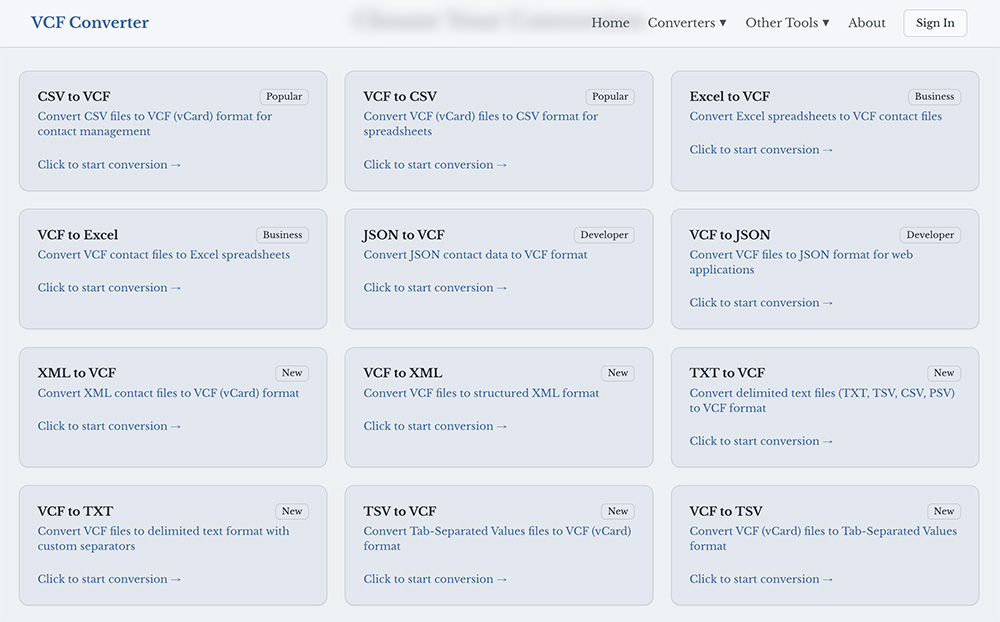This screenshot has width=1000, height=622.
Task: Click 'Convert VCF files to structured XML format' text
Action: pyautogui.click(x=482, y=393)
